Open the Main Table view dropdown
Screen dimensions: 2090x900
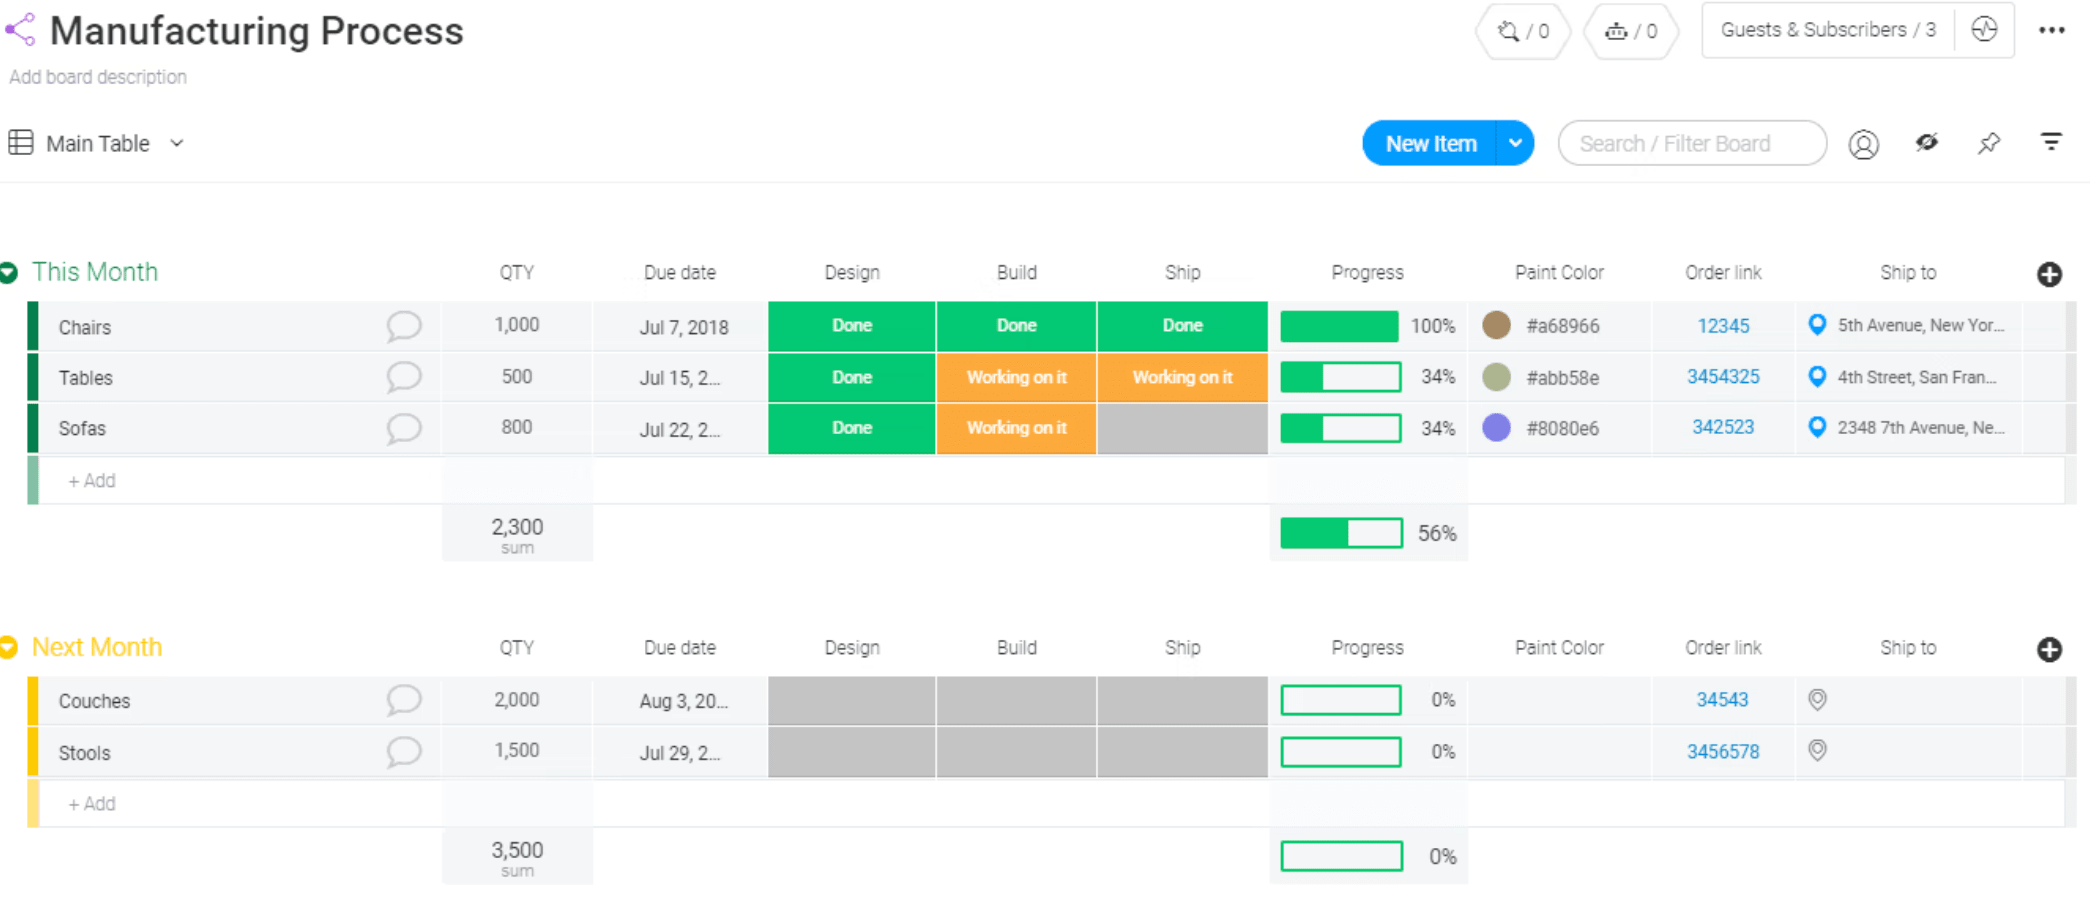[x=177, y=143]
